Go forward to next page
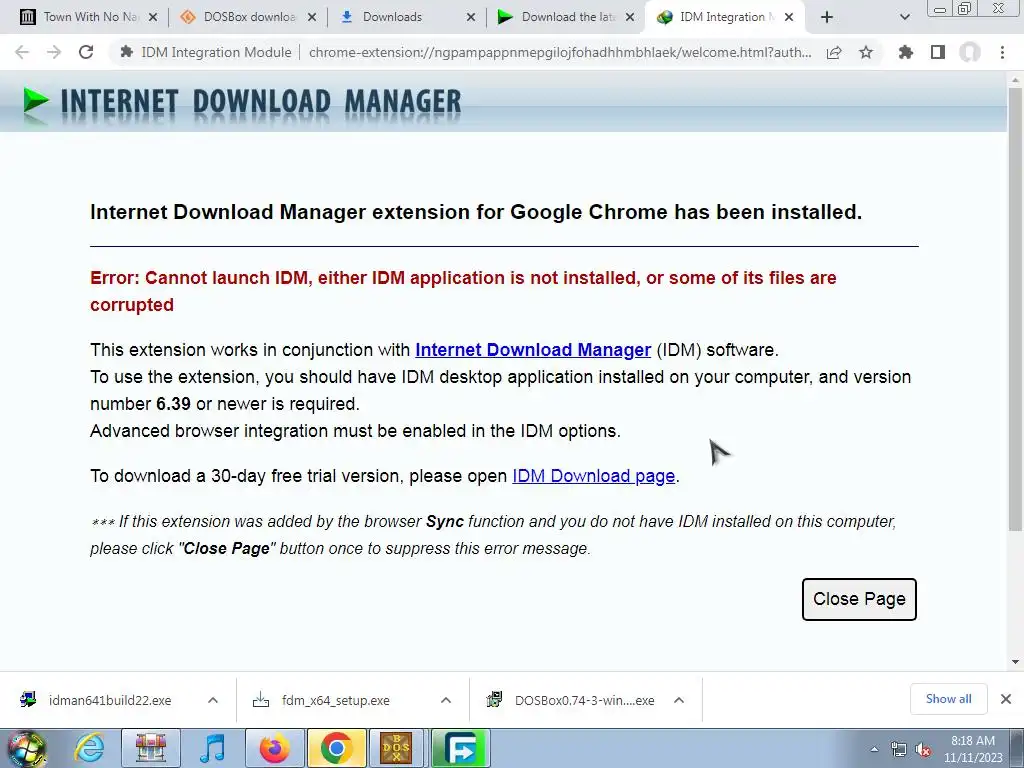1024x768 pixels. 54,52
